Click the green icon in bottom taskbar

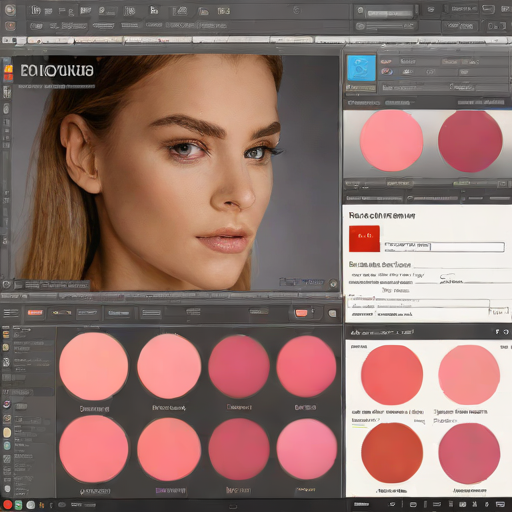[x=19, y=505]
